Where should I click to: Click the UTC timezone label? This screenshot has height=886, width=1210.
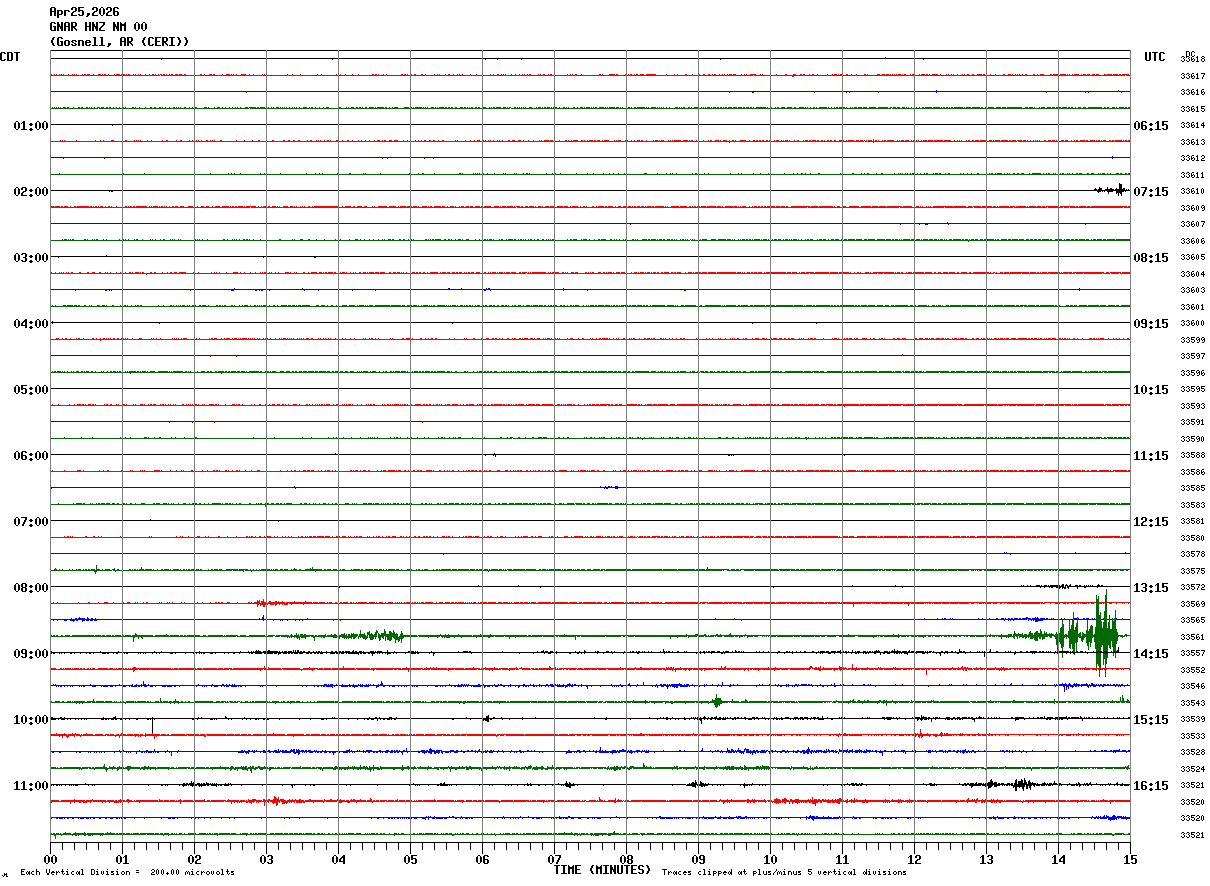tap(1155, 57)
